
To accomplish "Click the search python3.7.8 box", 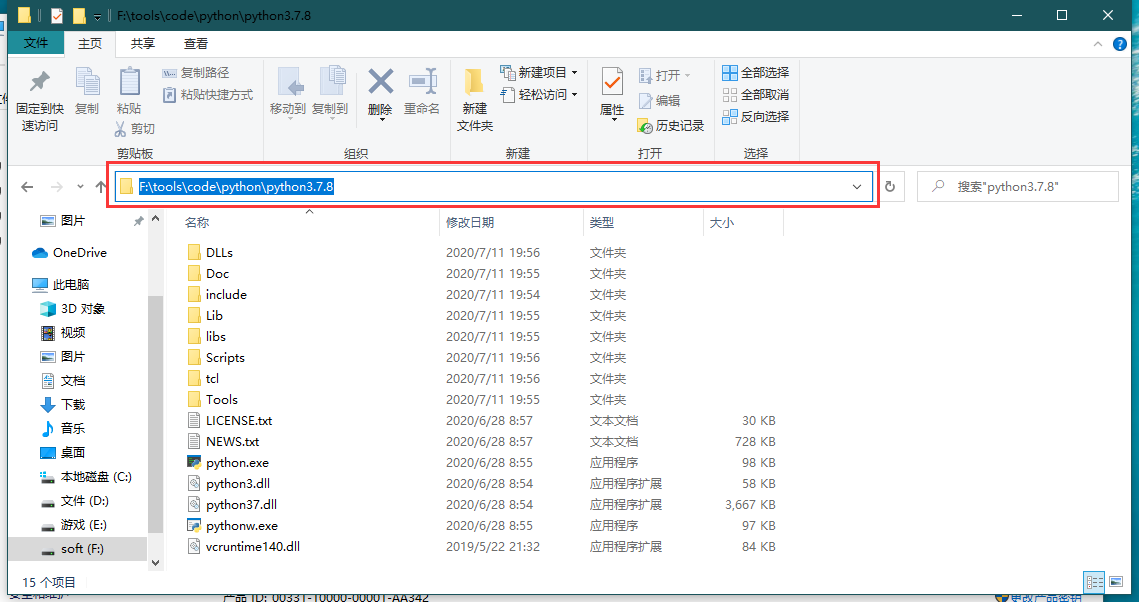I will click(1018, 187).
